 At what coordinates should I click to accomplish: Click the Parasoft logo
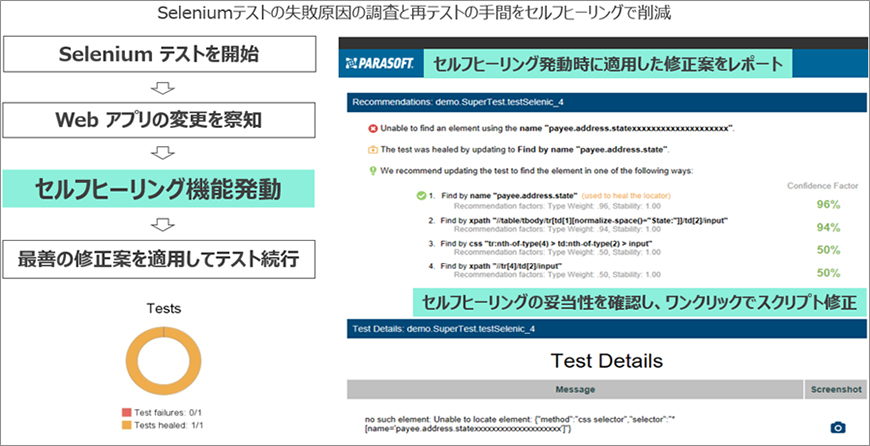379,64
